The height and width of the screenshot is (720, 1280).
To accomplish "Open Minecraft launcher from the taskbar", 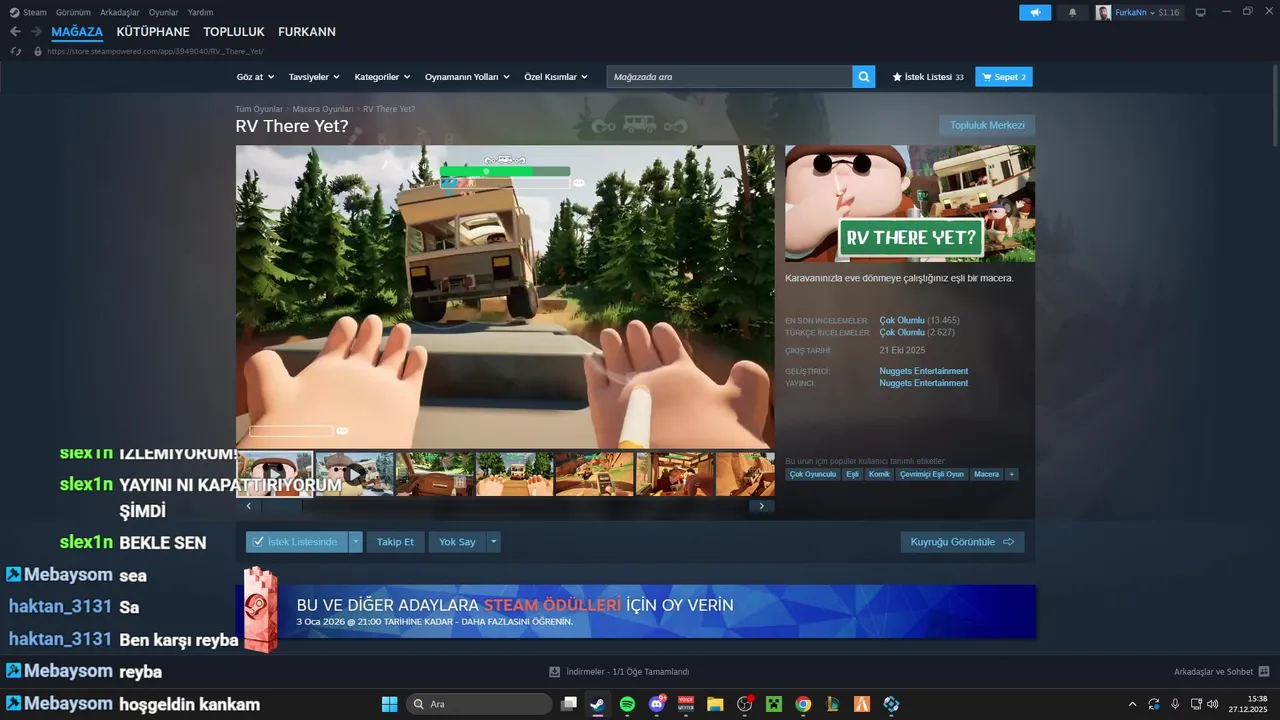I will pos(773,704).
